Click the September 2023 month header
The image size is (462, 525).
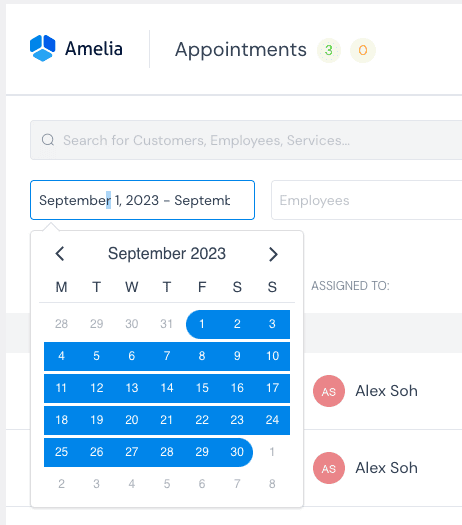[x=167, y=253]
